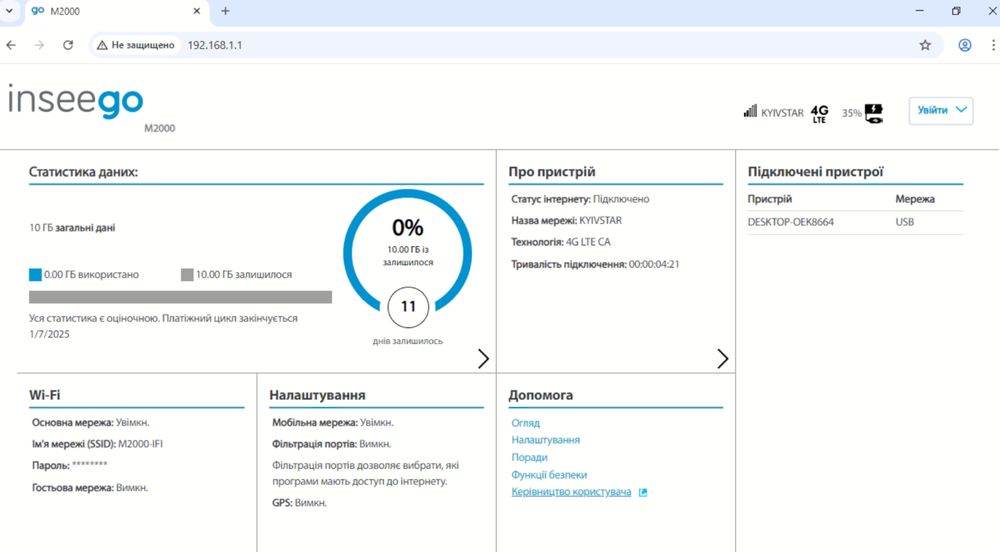Click the 35% battery percentage
The height and width of the screenshot is (552, 1000).
click(x=851, y=113)
